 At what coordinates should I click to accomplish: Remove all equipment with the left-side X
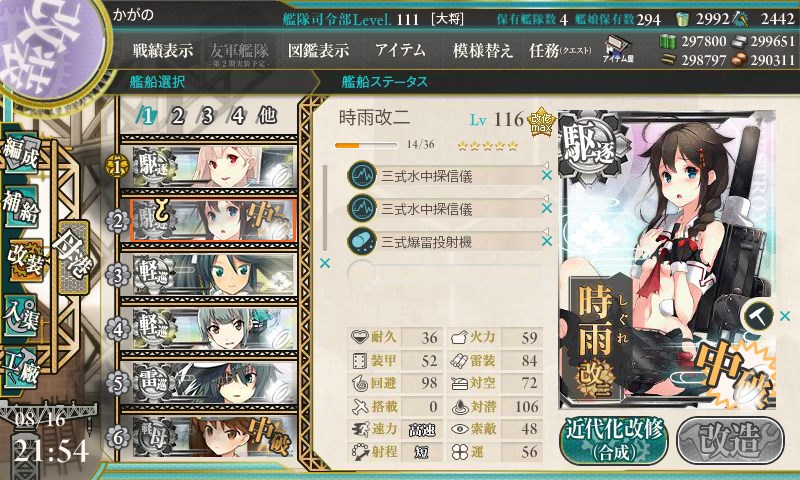[x=324, y=263]
